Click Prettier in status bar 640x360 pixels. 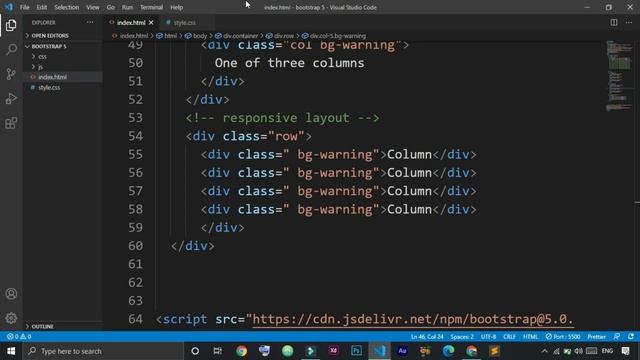tap(596, 337)
